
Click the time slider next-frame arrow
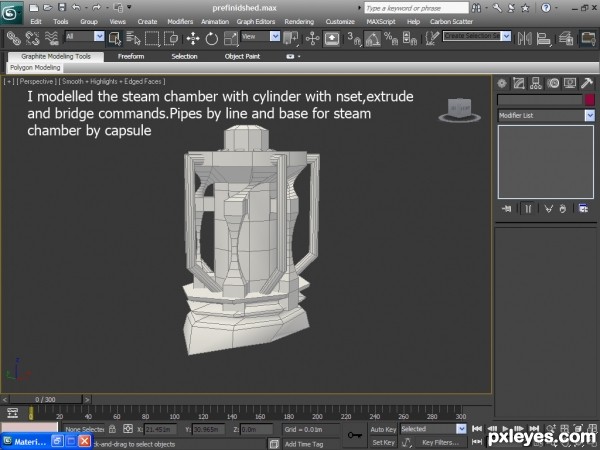pos(87,399)
